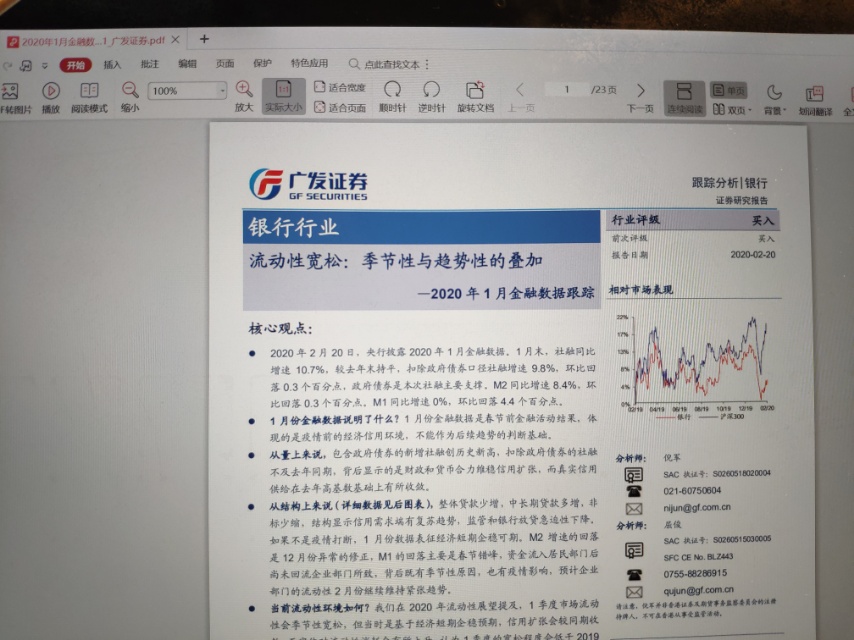Click the 点此查找文本 search box
The width and height of the screenshot is (854, 640).
pos(385,64)
